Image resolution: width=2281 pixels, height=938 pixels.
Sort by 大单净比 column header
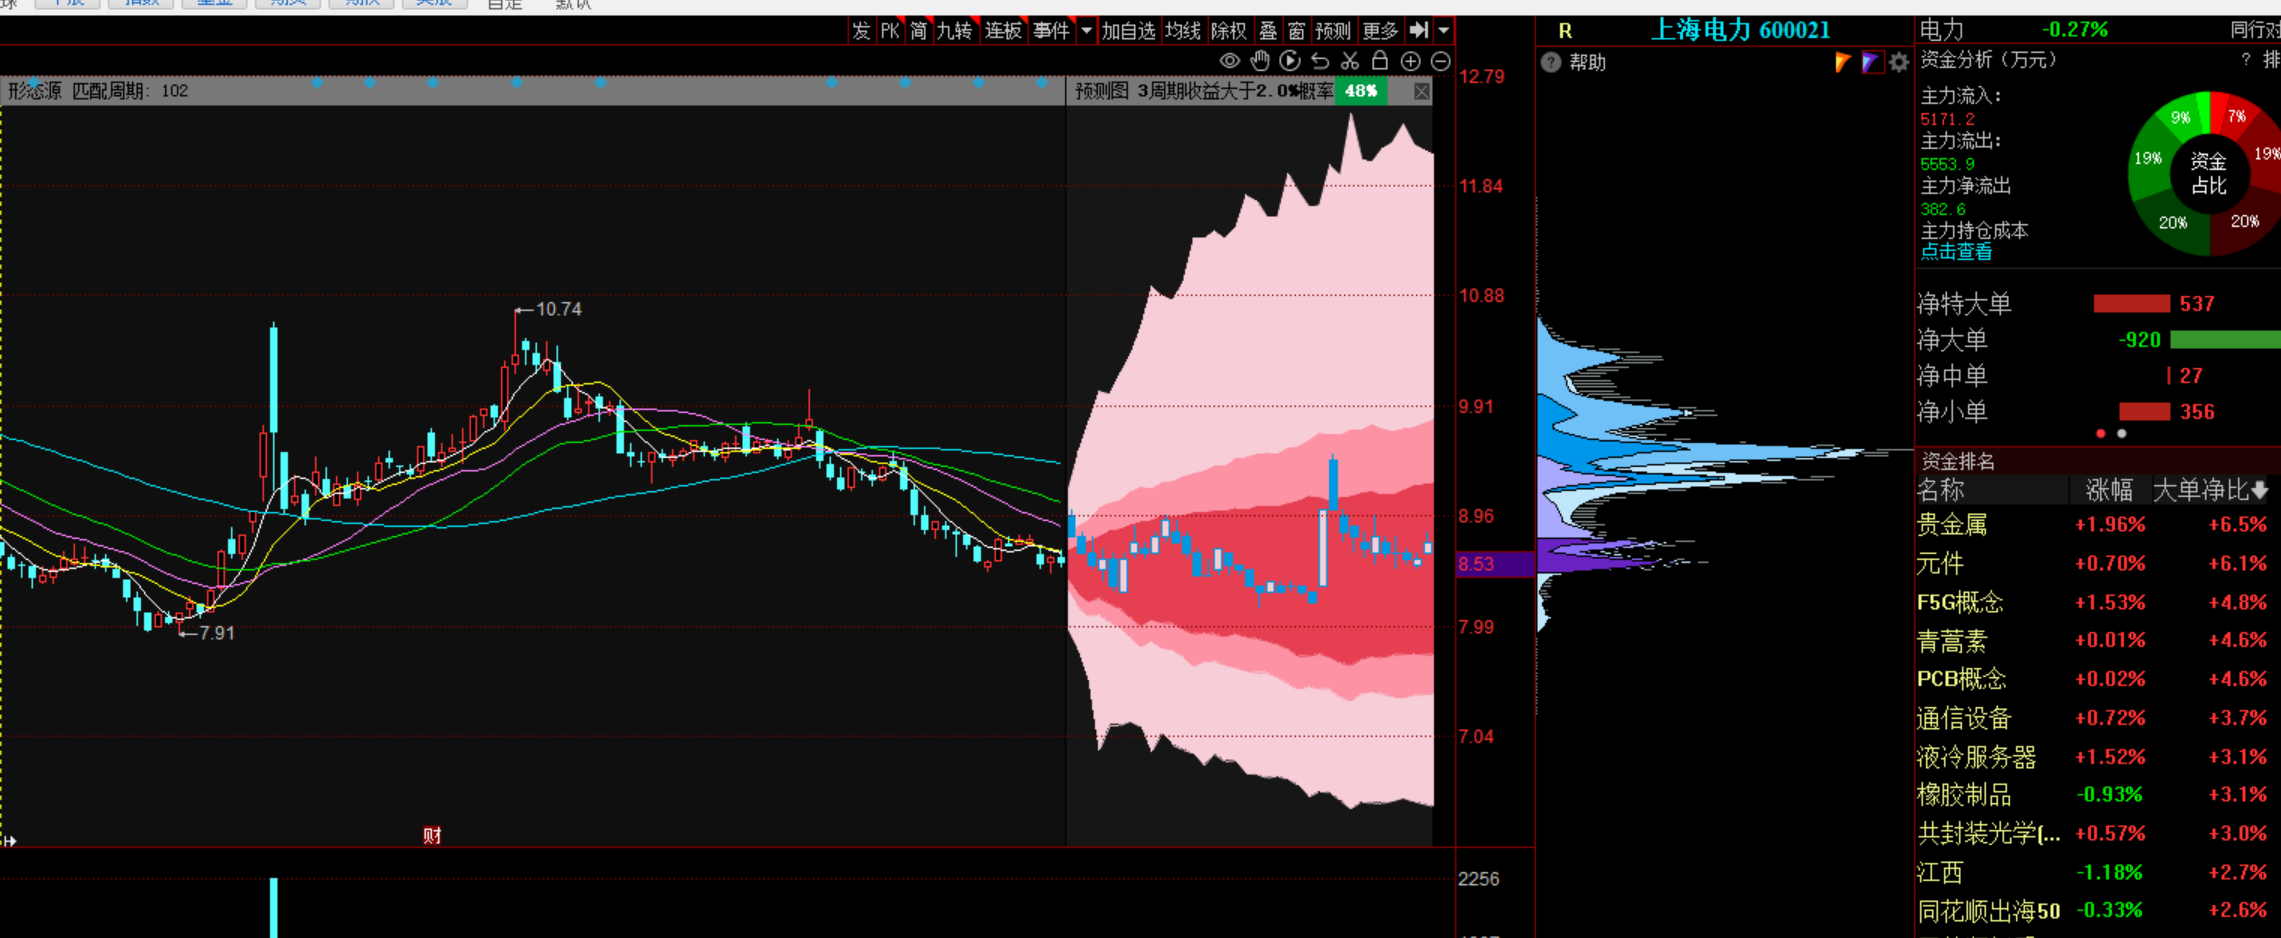click(x=2210, y=490)
